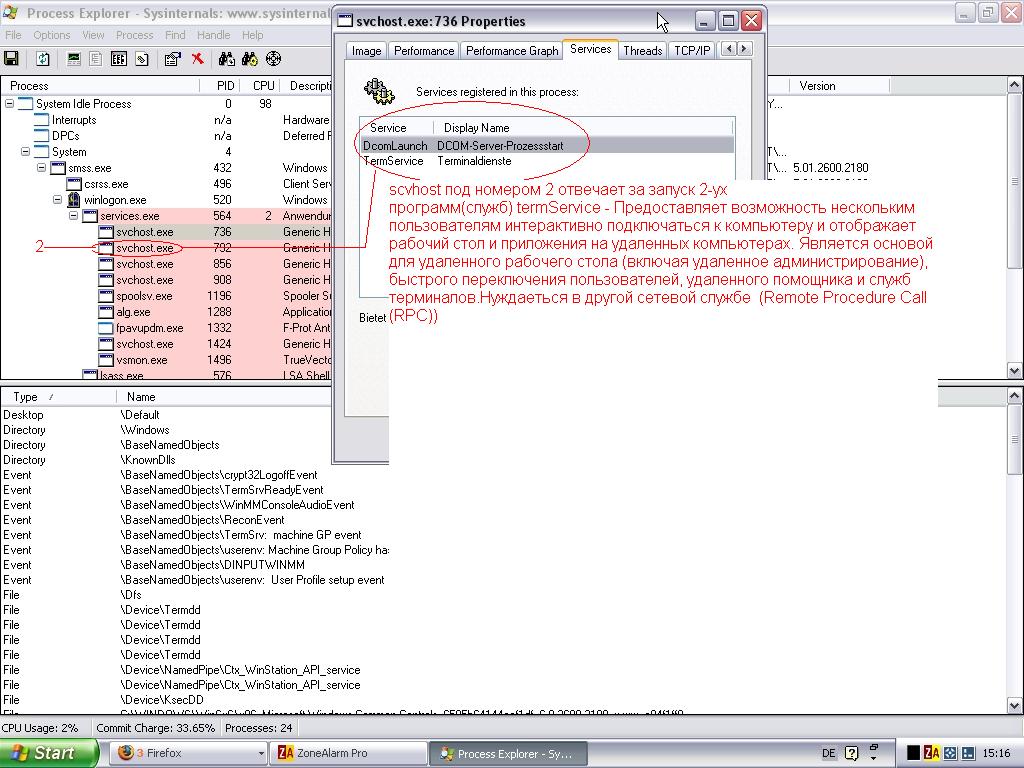Click process list scrollbar down arrow
1024x768 pixels.
pyautogui.click(x=1015, y=370)
